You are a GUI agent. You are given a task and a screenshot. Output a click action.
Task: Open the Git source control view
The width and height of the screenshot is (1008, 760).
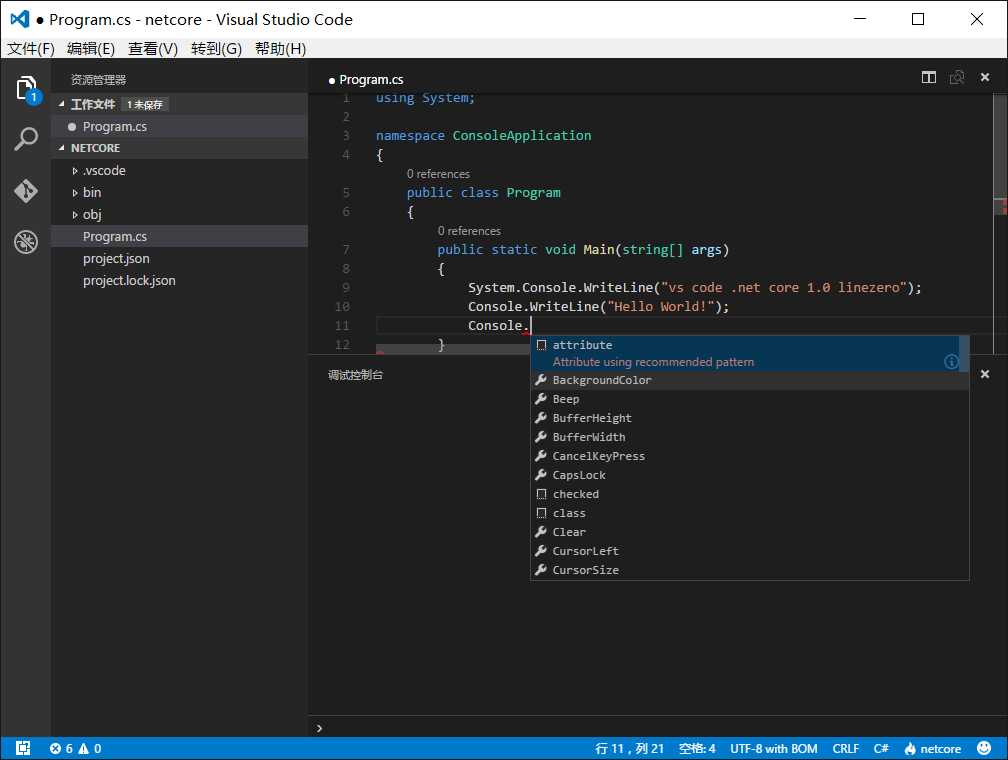click(26, 190)
